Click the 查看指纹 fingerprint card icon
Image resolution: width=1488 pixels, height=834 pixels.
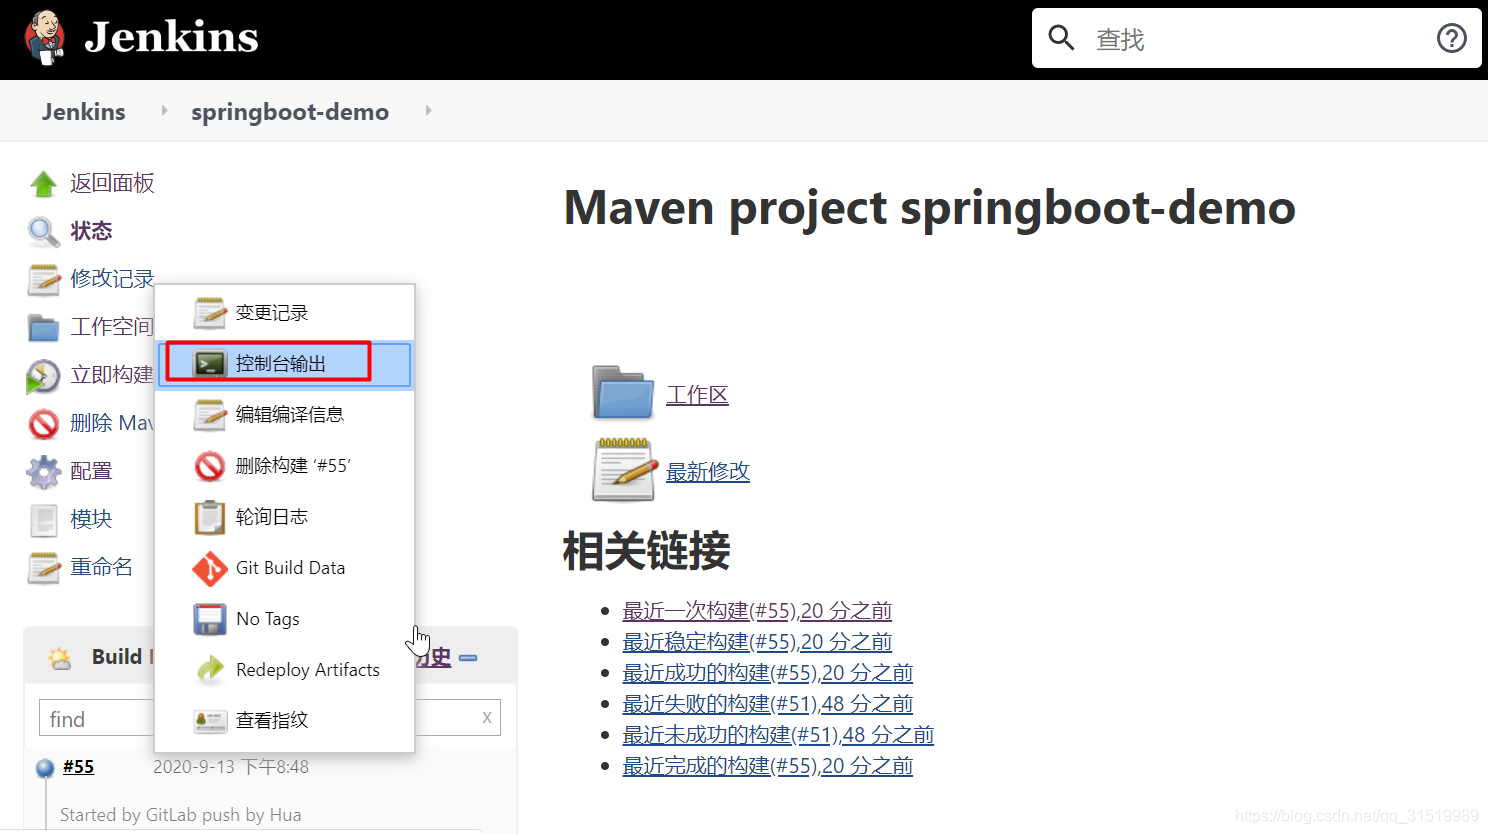[210, 720]
